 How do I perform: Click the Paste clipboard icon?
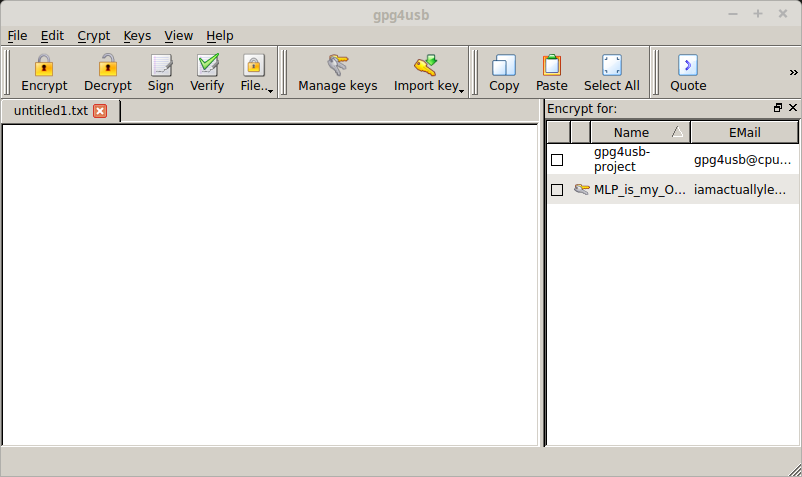pos(551,65)
